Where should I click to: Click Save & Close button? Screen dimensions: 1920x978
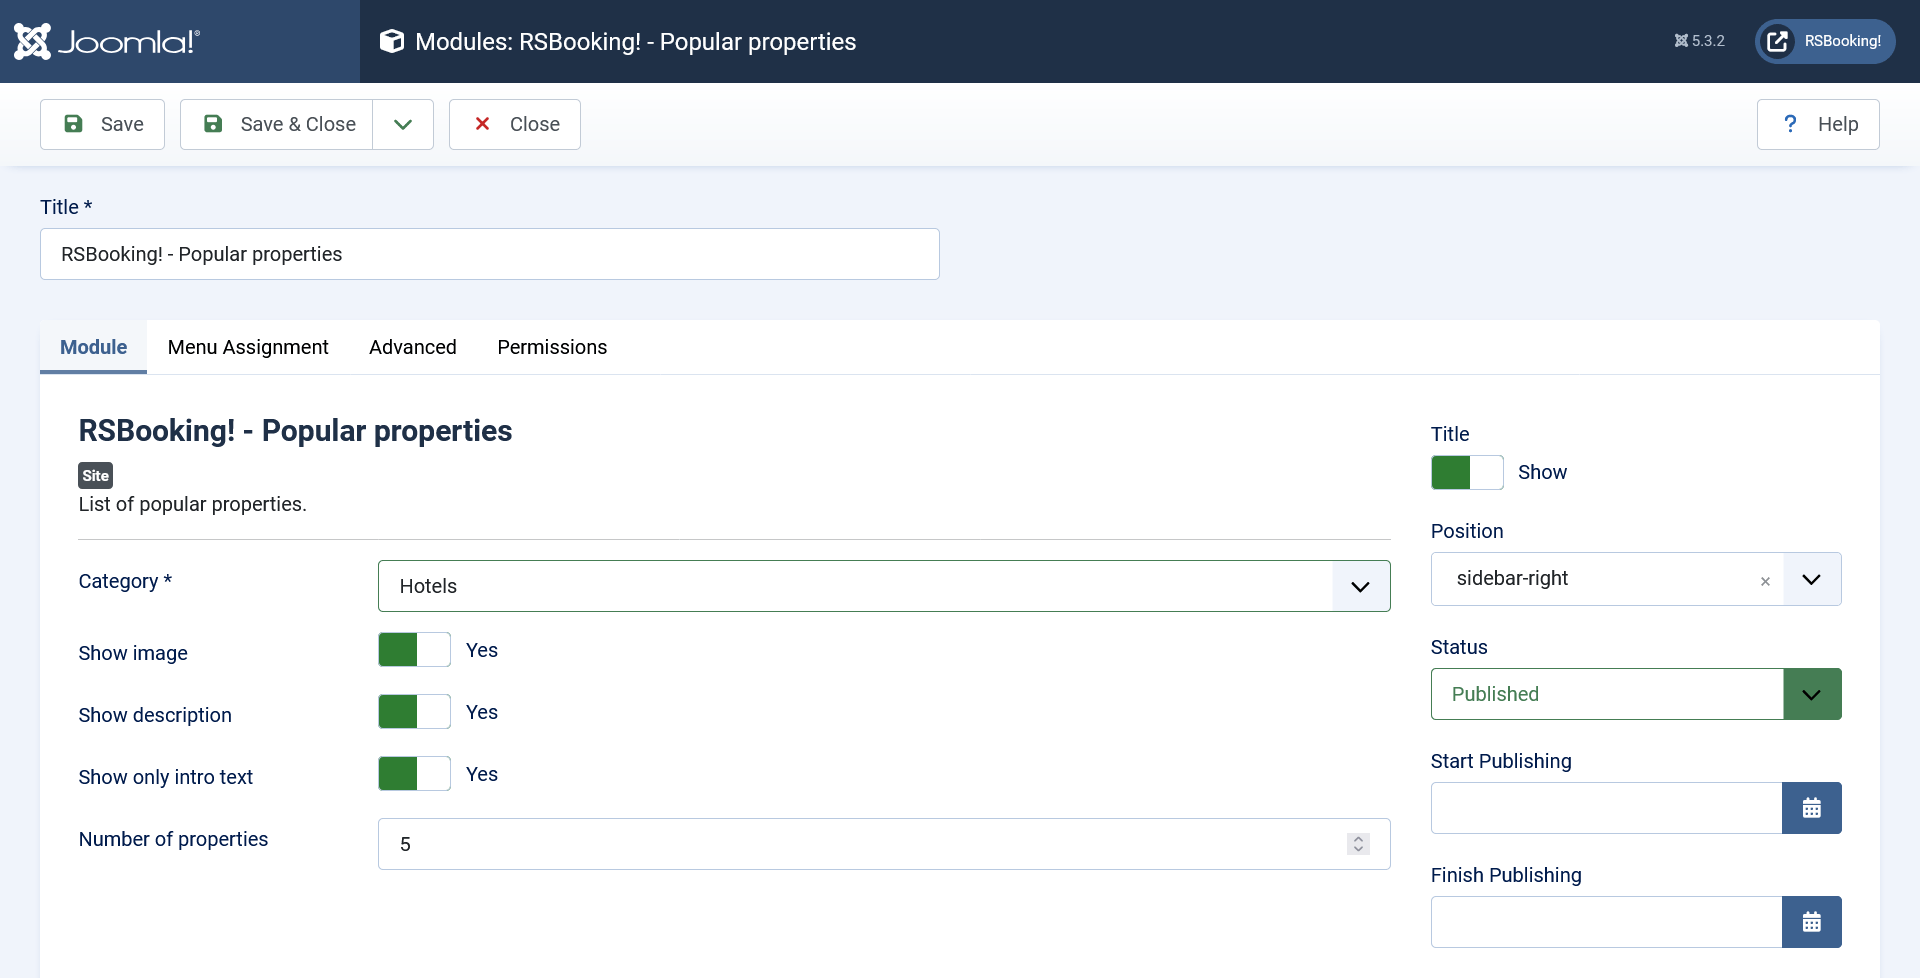coord(277,124)
